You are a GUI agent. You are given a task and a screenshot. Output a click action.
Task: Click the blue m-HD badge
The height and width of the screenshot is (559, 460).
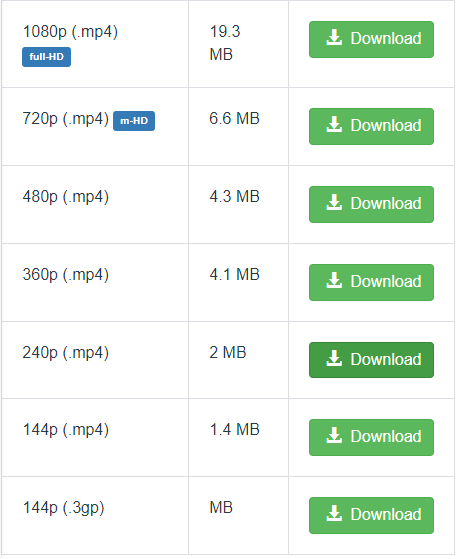click(134, 121)
